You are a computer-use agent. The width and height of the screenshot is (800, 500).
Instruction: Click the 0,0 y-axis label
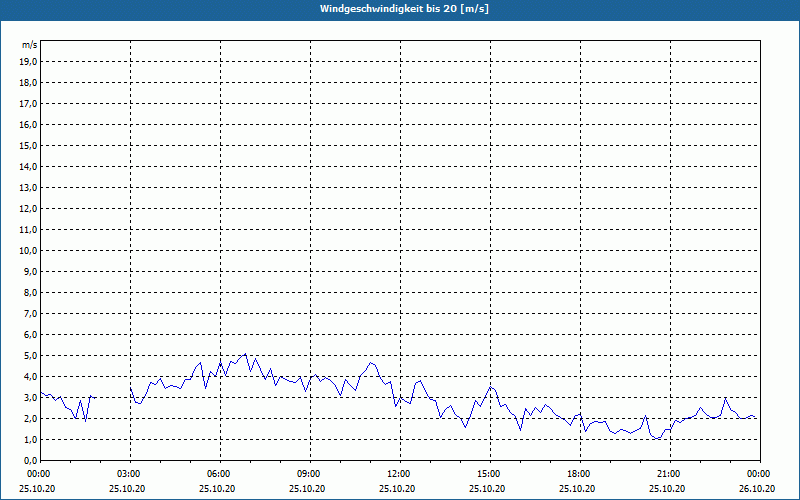click(x=30, y=461)
